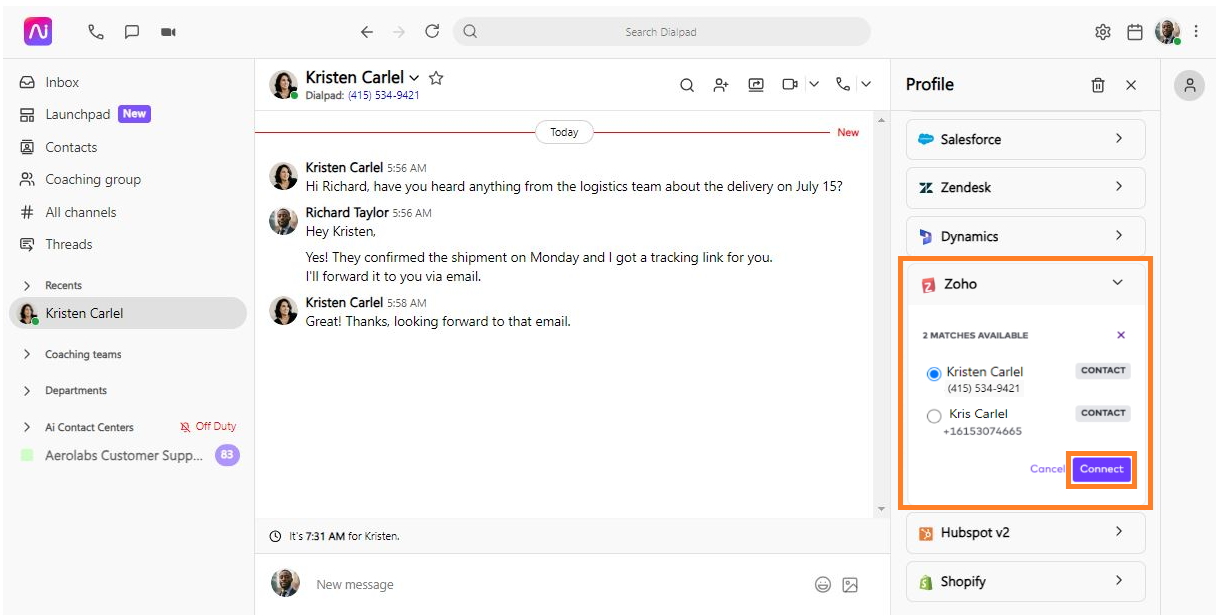Click the chat scrollbar down arrow
Screen dimensions: 1216x615
(x=881, y=509)
